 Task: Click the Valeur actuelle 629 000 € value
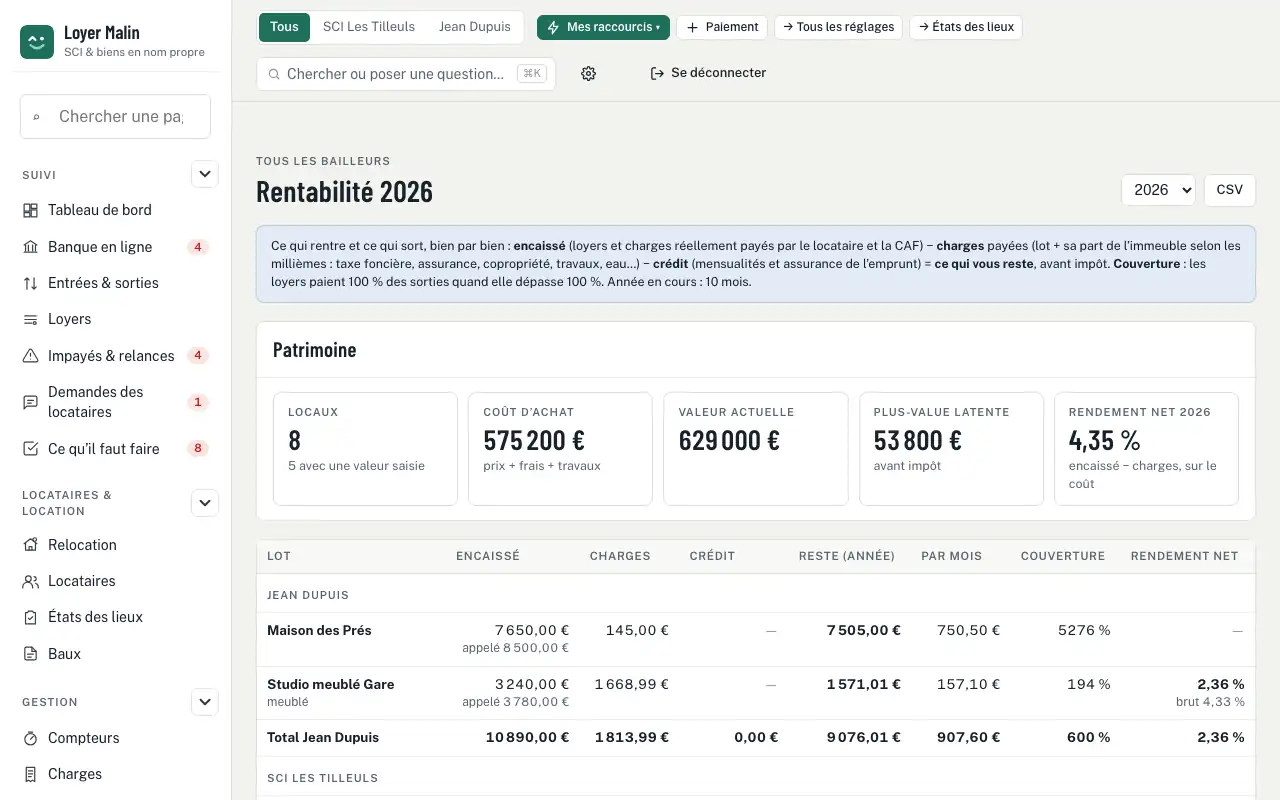coord(729,440)
